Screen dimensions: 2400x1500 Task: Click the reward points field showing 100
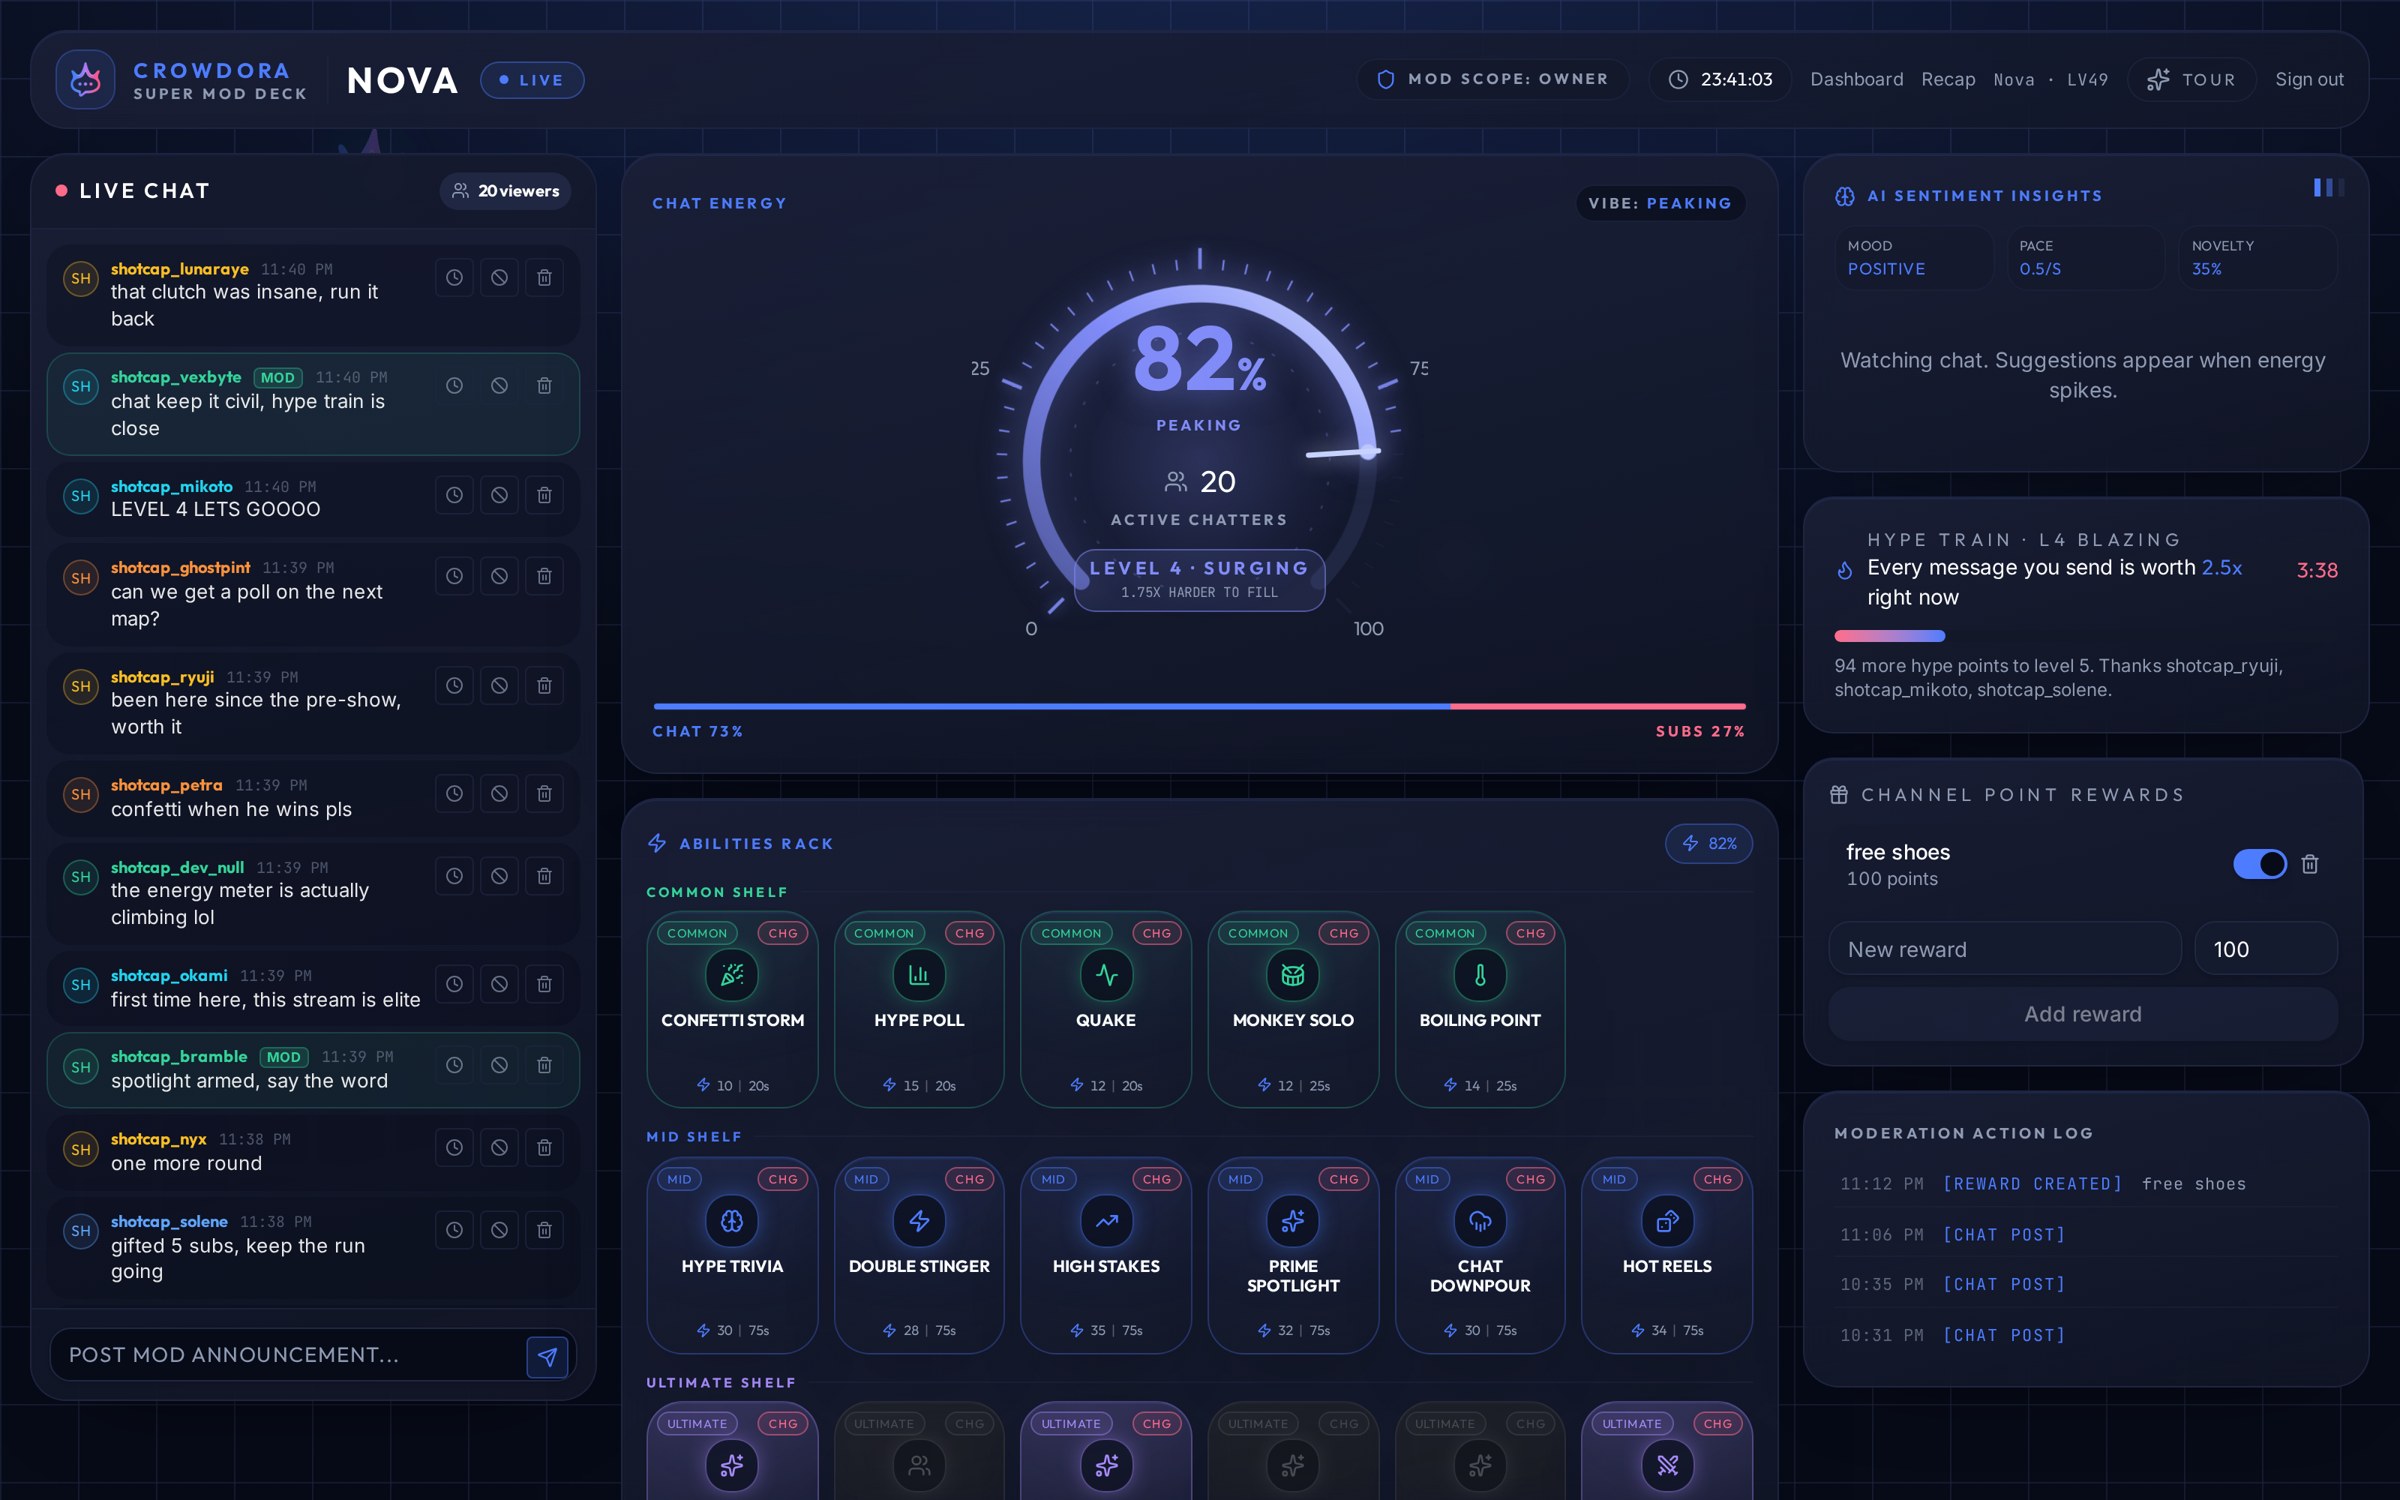pyautogui.click(x=2266, y=949)
